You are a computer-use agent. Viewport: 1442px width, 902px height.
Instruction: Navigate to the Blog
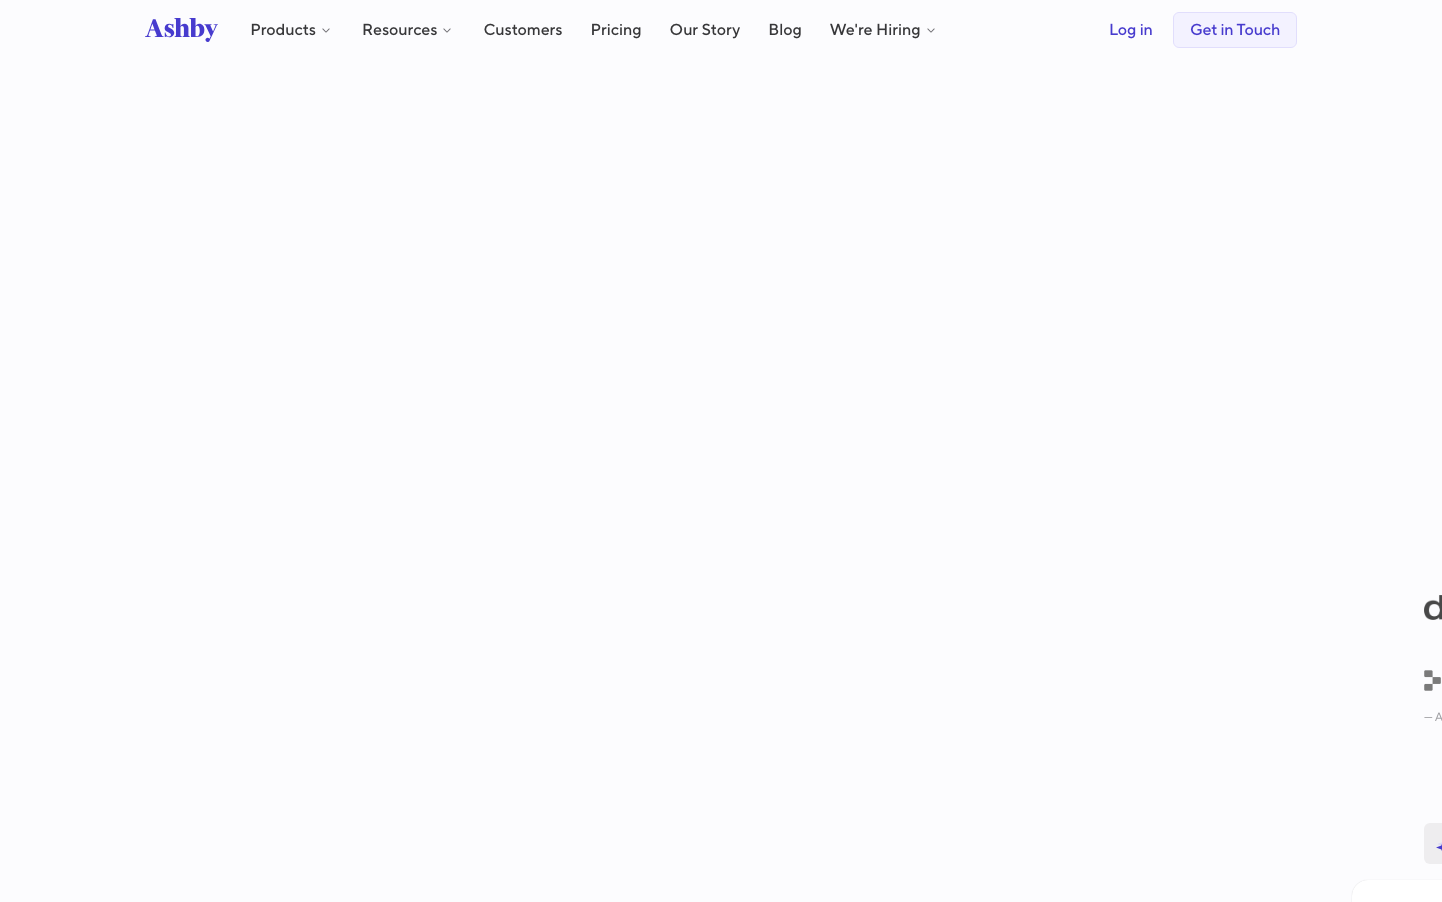pyautogui.click(x=784, y=30)
